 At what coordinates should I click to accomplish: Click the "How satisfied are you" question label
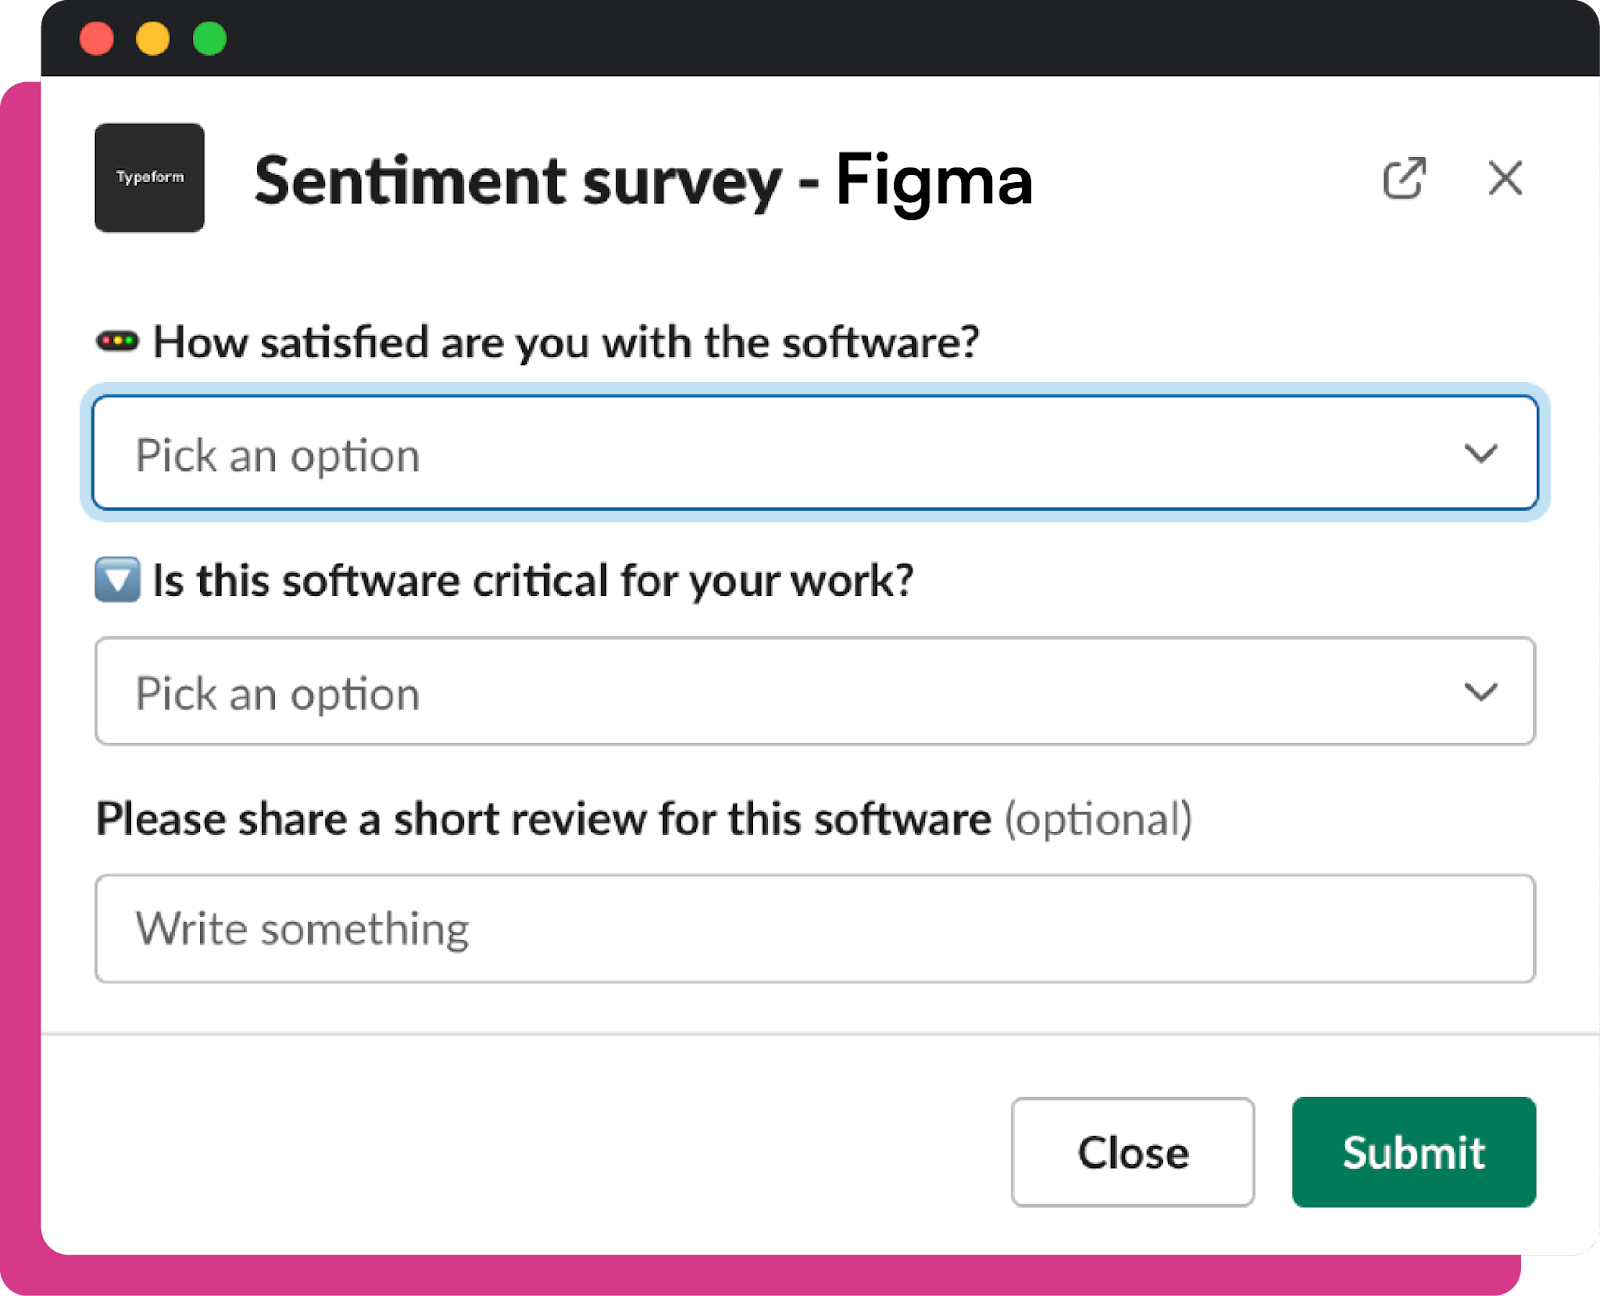tap(566, 342)
